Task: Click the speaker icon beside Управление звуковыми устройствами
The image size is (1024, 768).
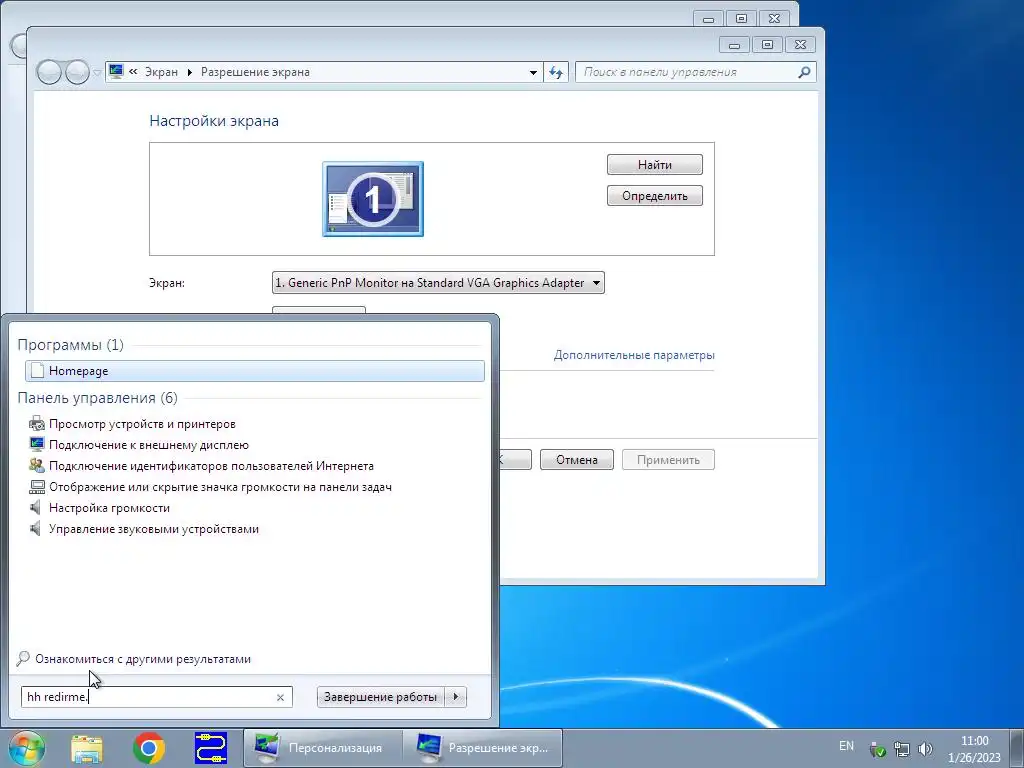Action: pyautogui.click(x=36, y=528)
